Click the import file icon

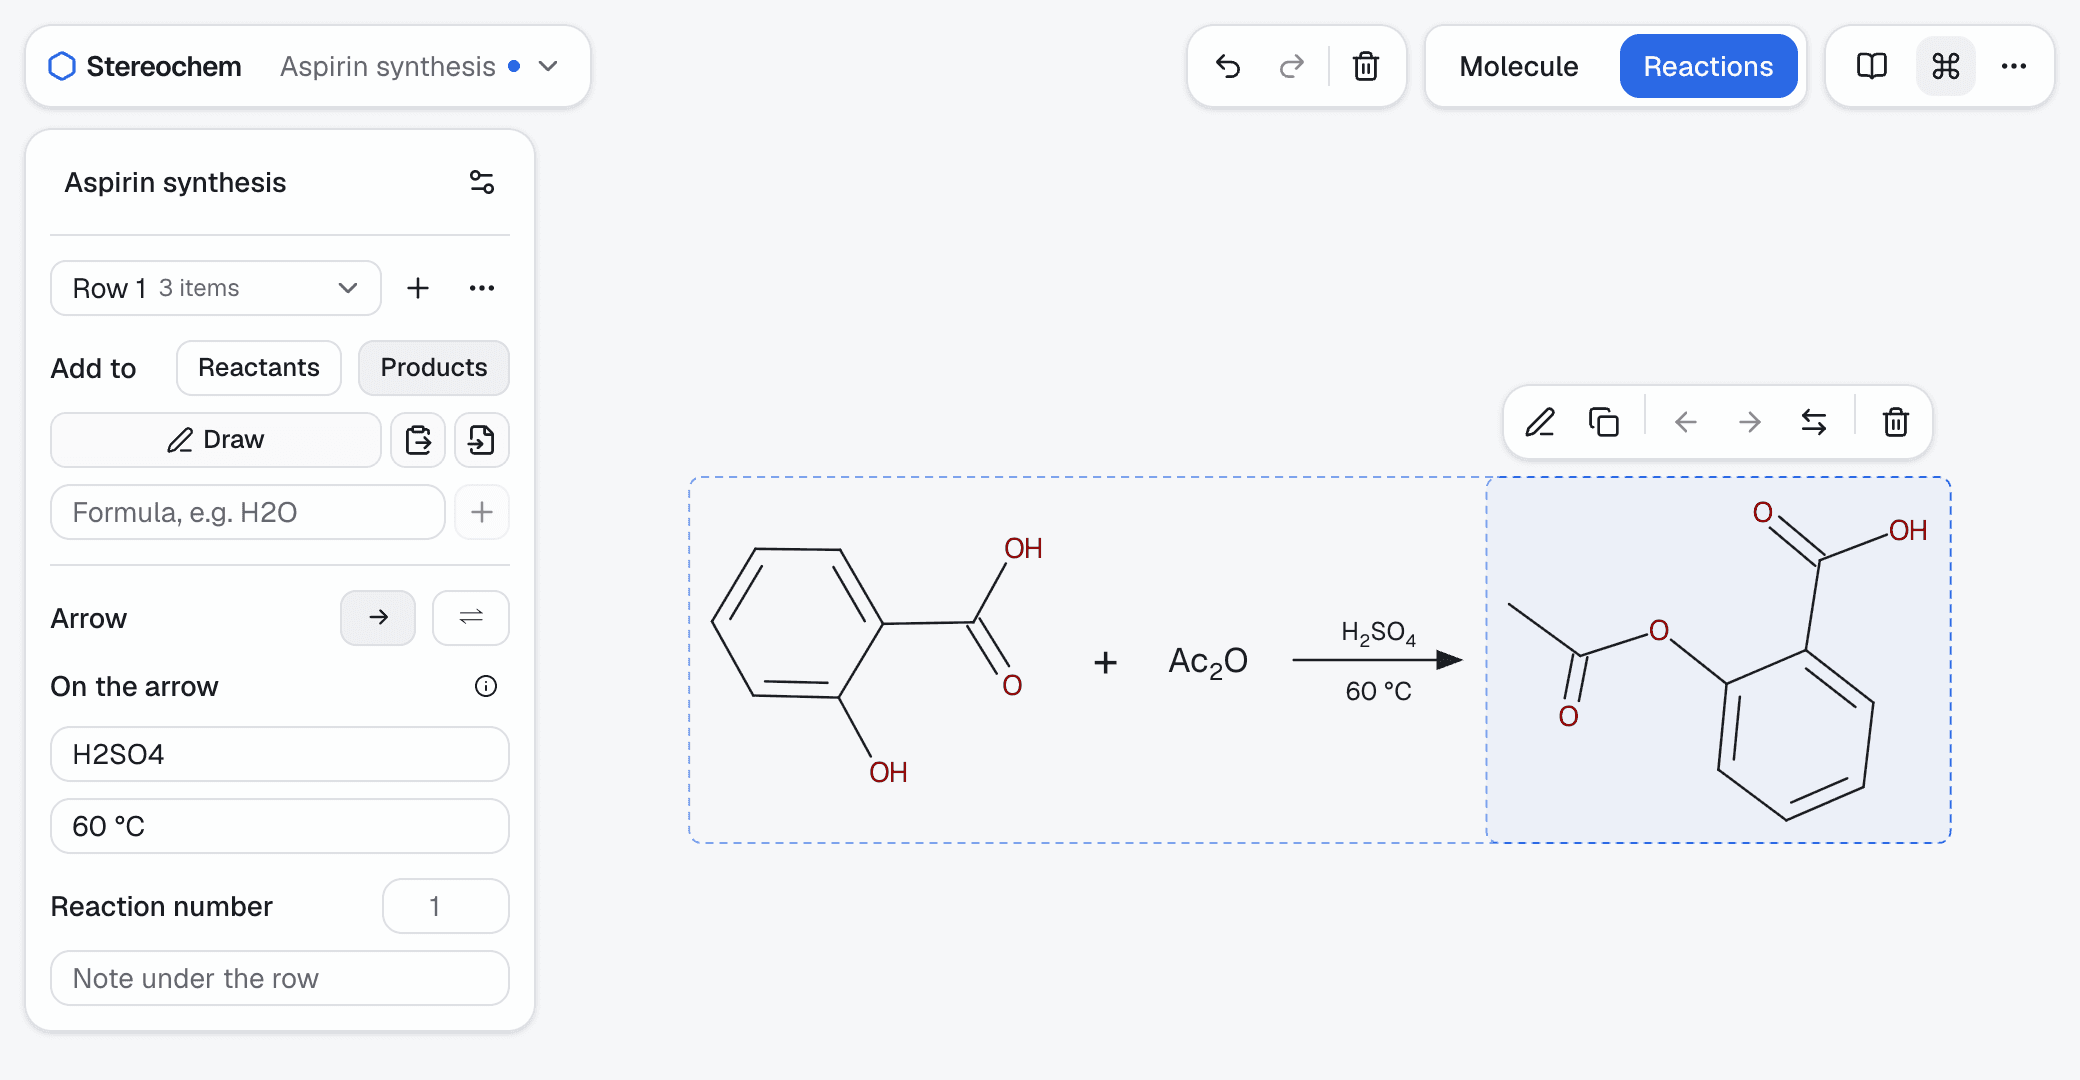(482, 440)
